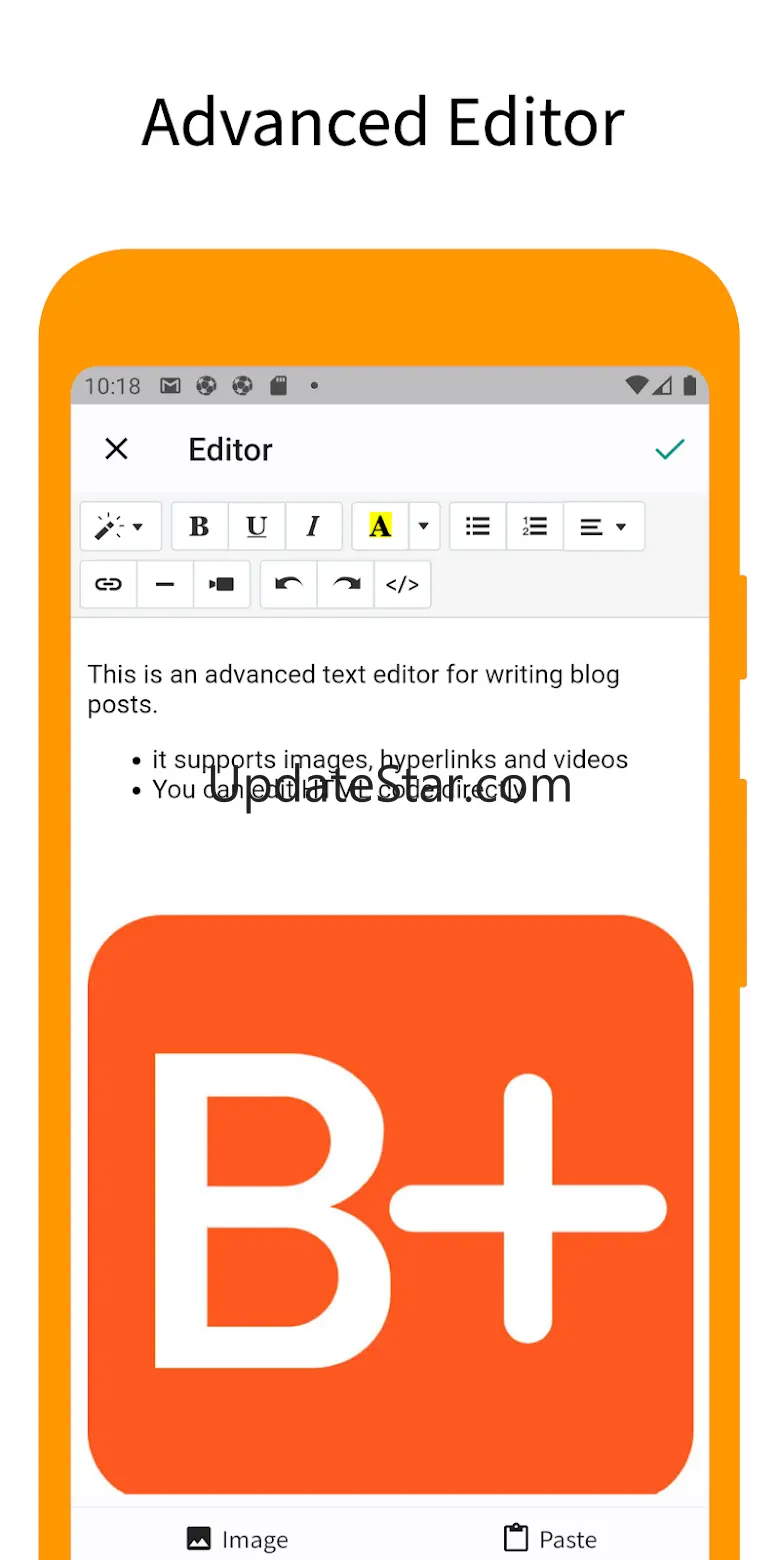The height and width of the screenshot is (1560, 780).
Task: Tap the SD card icon in status bar
Action: pos(278,385)
